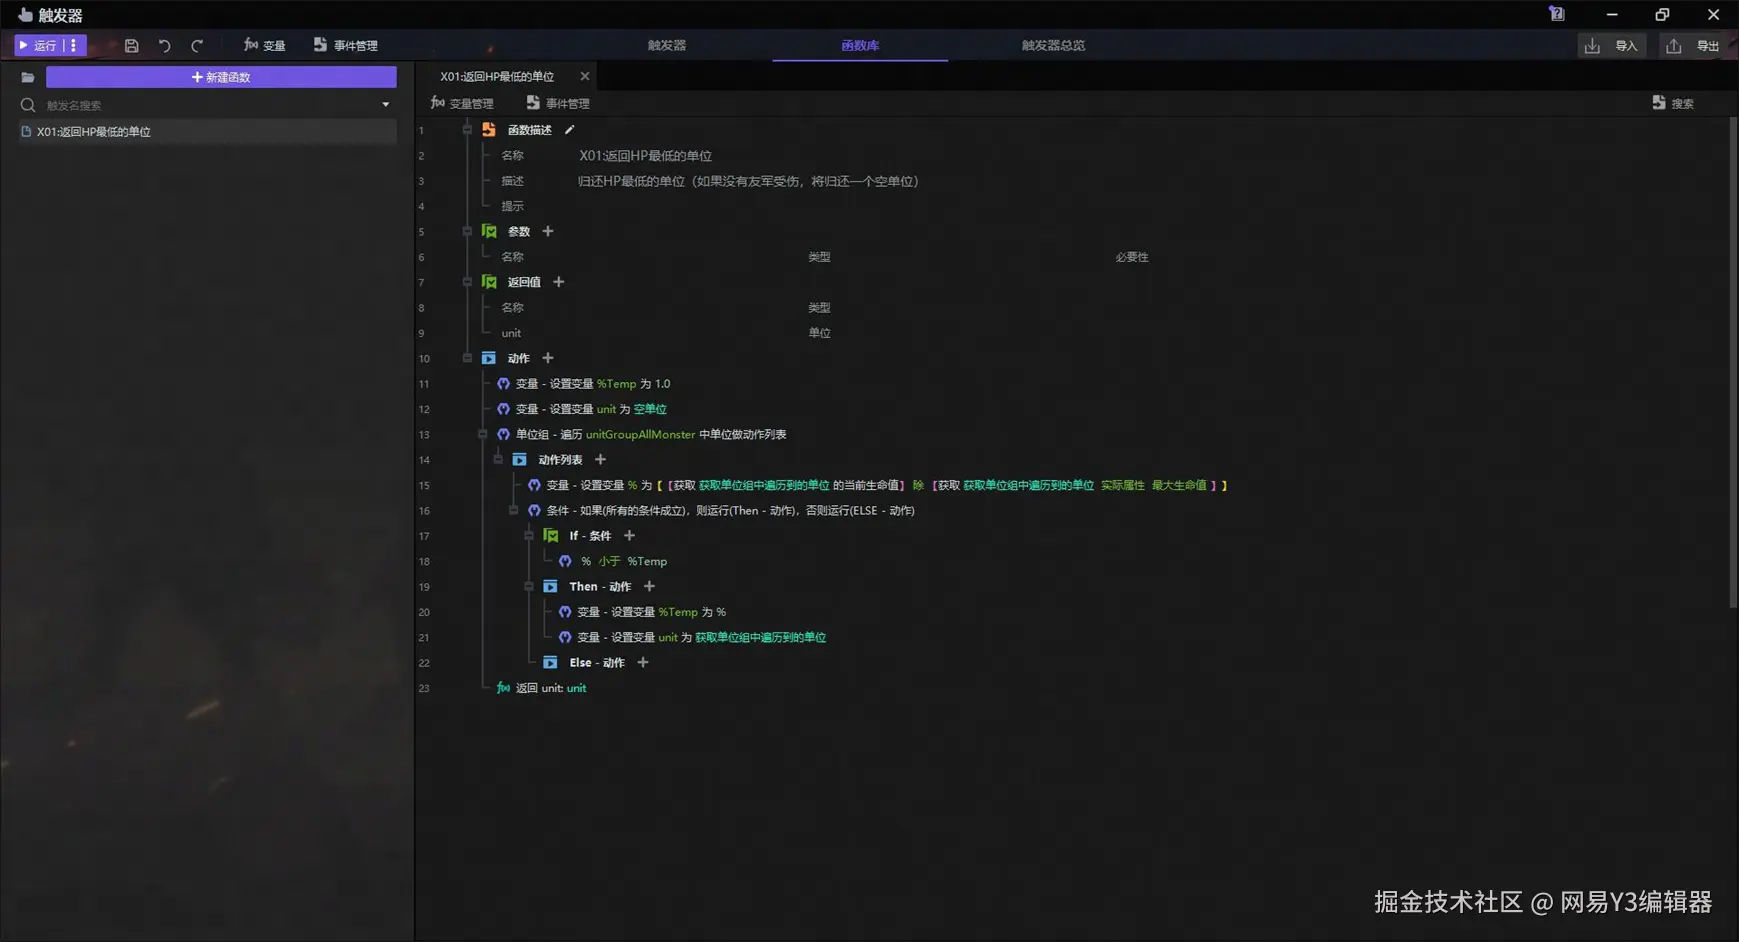Add an action with the Else - 动作 plus icon

[643, 663]
